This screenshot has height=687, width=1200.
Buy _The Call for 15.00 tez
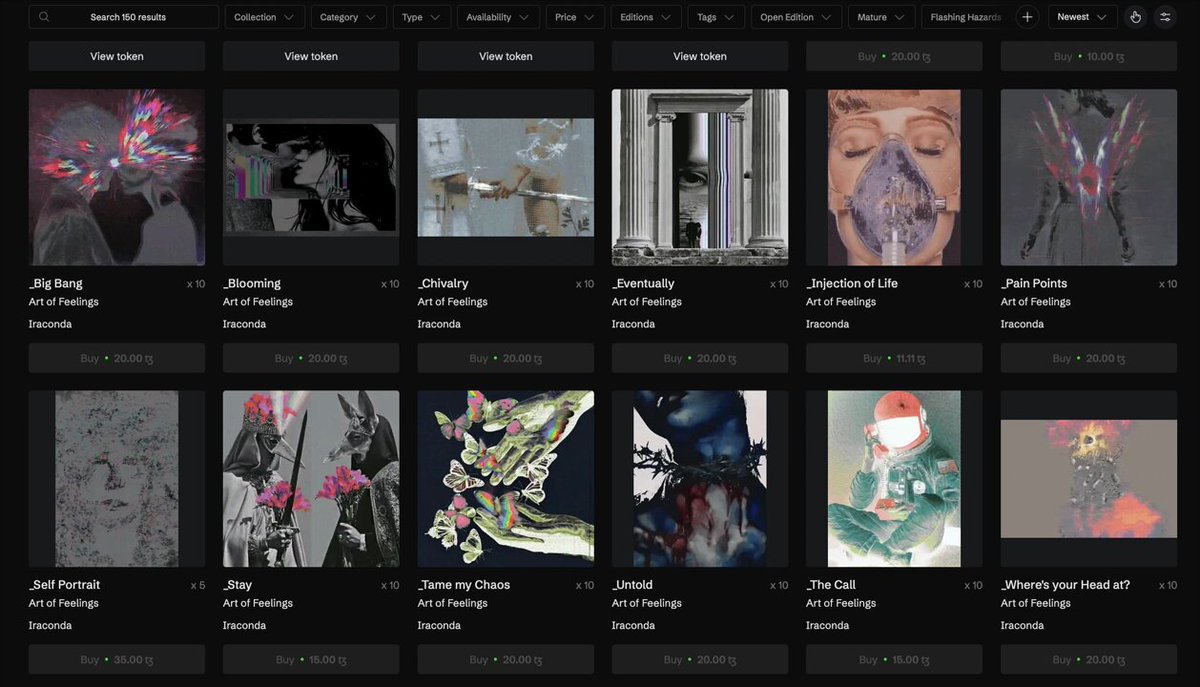(x=894, y=660)
